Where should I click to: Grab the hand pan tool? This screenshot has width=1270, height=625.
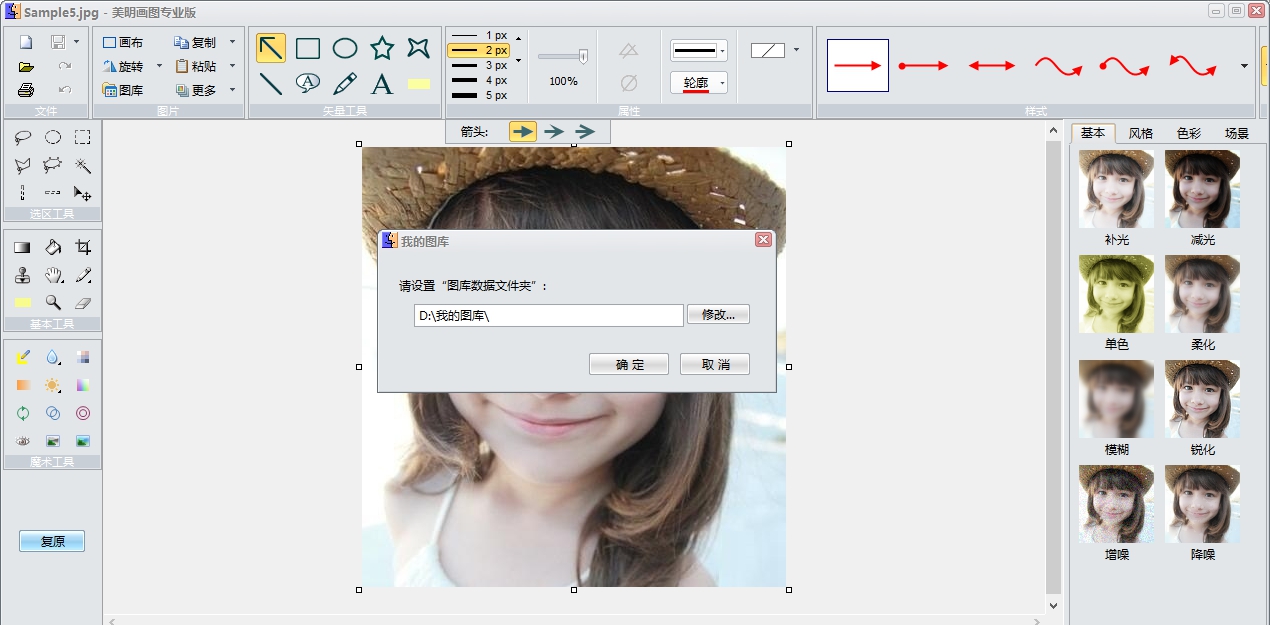point(51,275)
